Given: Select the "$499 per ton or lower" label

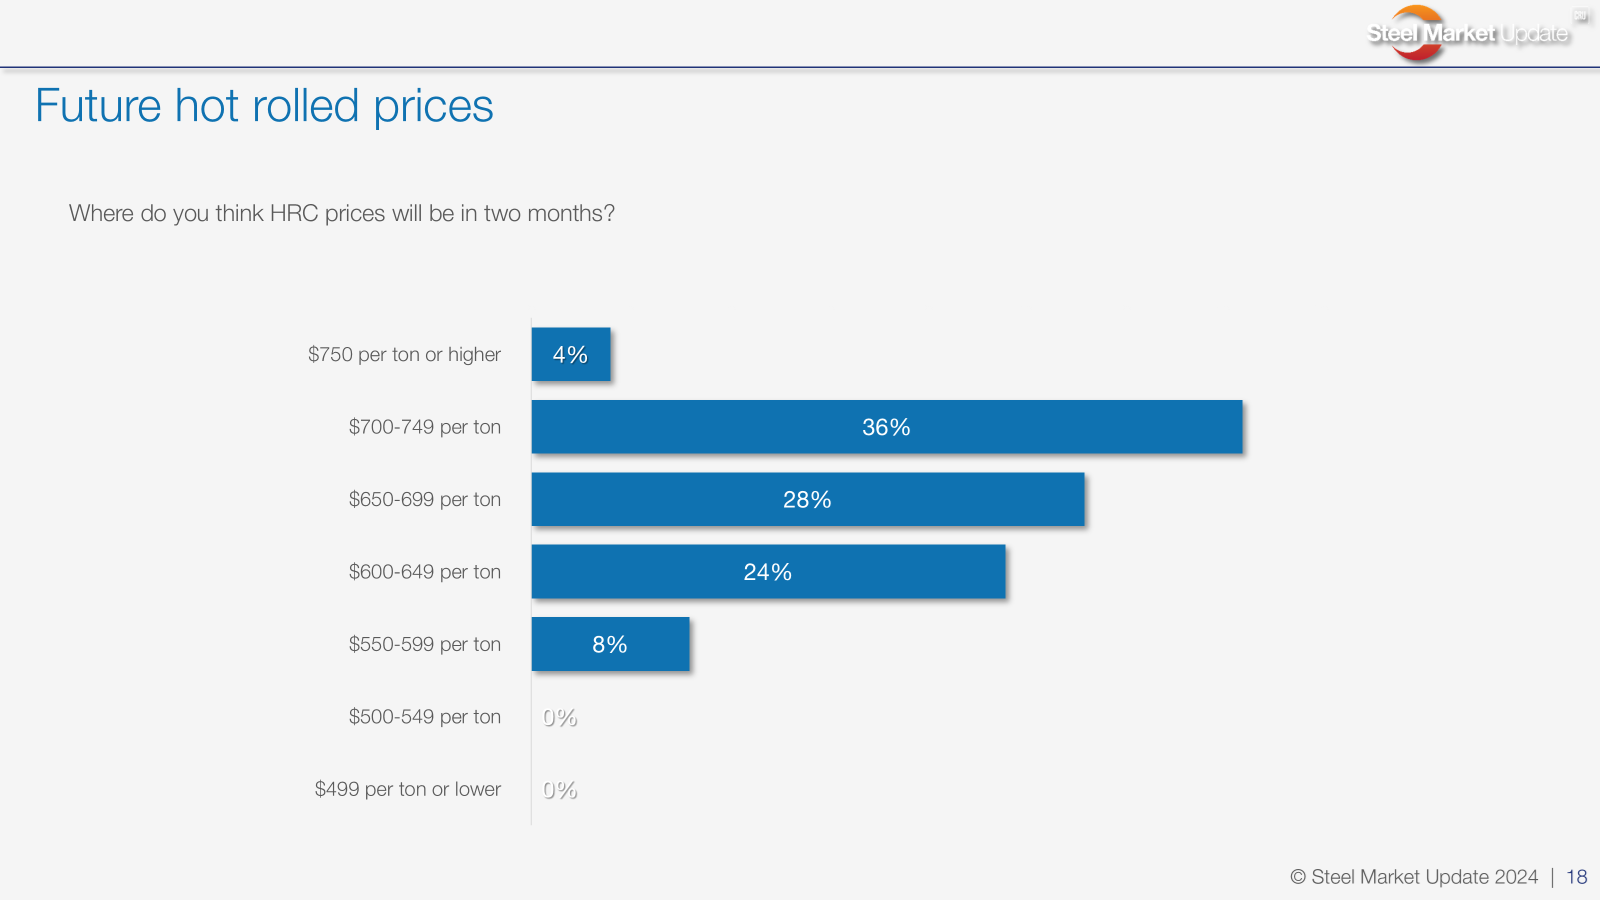Looking at the screenshot, I should click(x=407, y=789).
